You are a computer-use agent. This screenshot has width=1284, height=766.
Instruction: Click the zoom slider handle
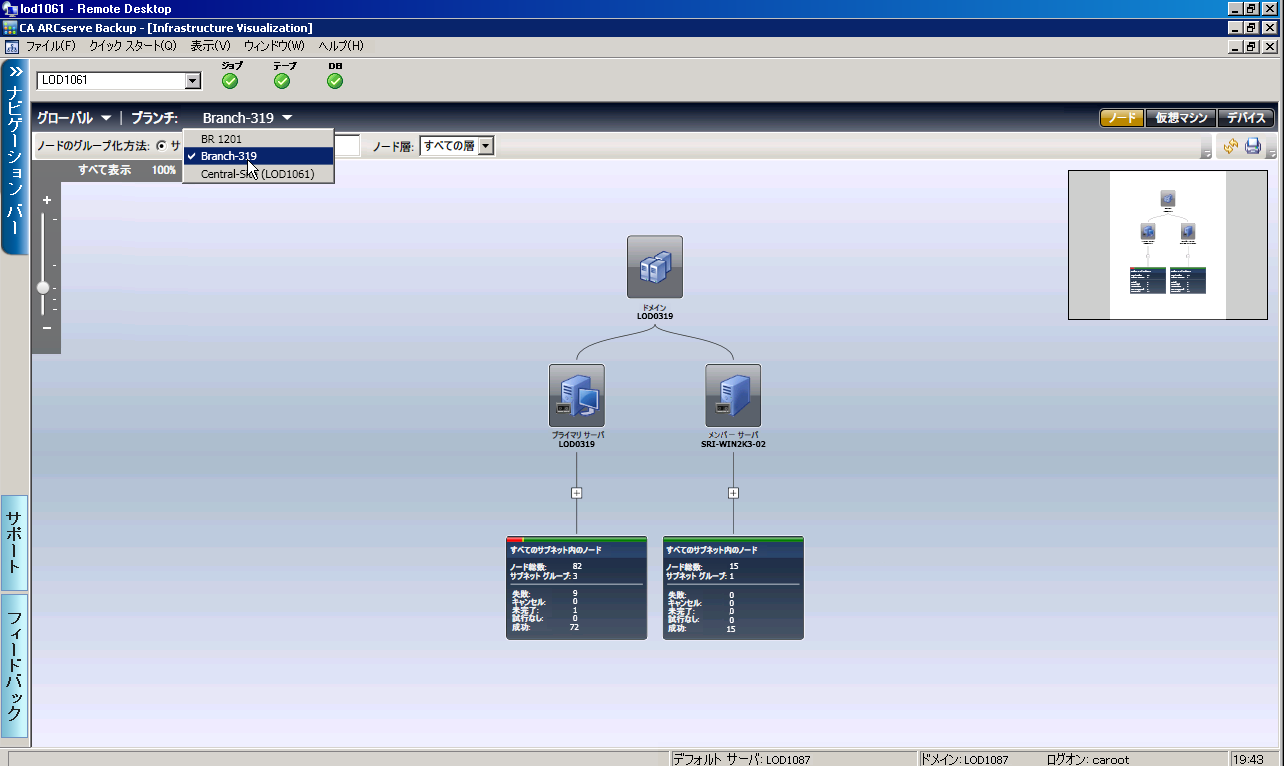tap(43, 287)
